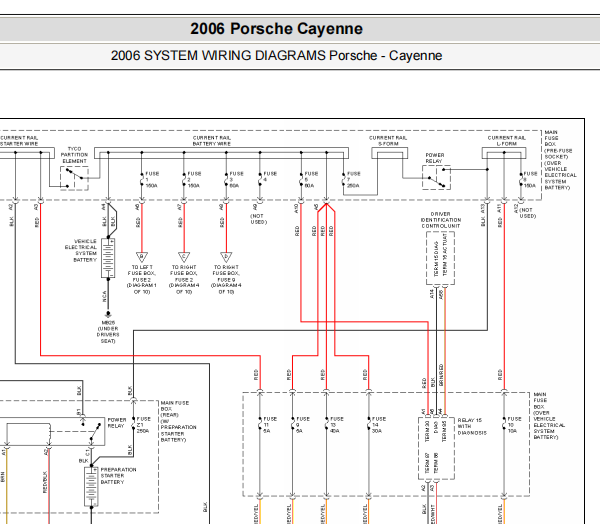Click the "2006 Porsche Cayenne" title heading
600x524 pixels.
click(276, 29)
